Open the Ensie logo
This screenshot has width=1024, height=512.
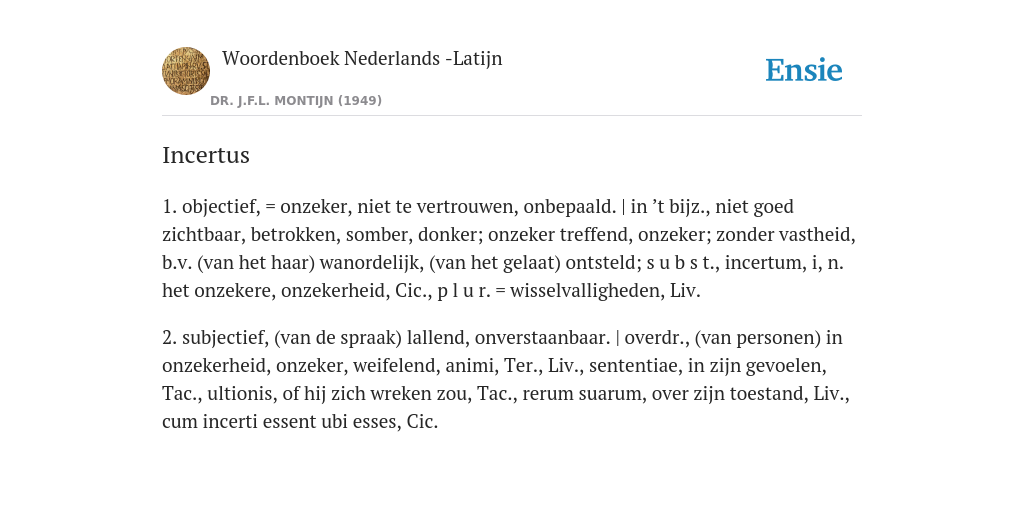(x=804, y=70)
